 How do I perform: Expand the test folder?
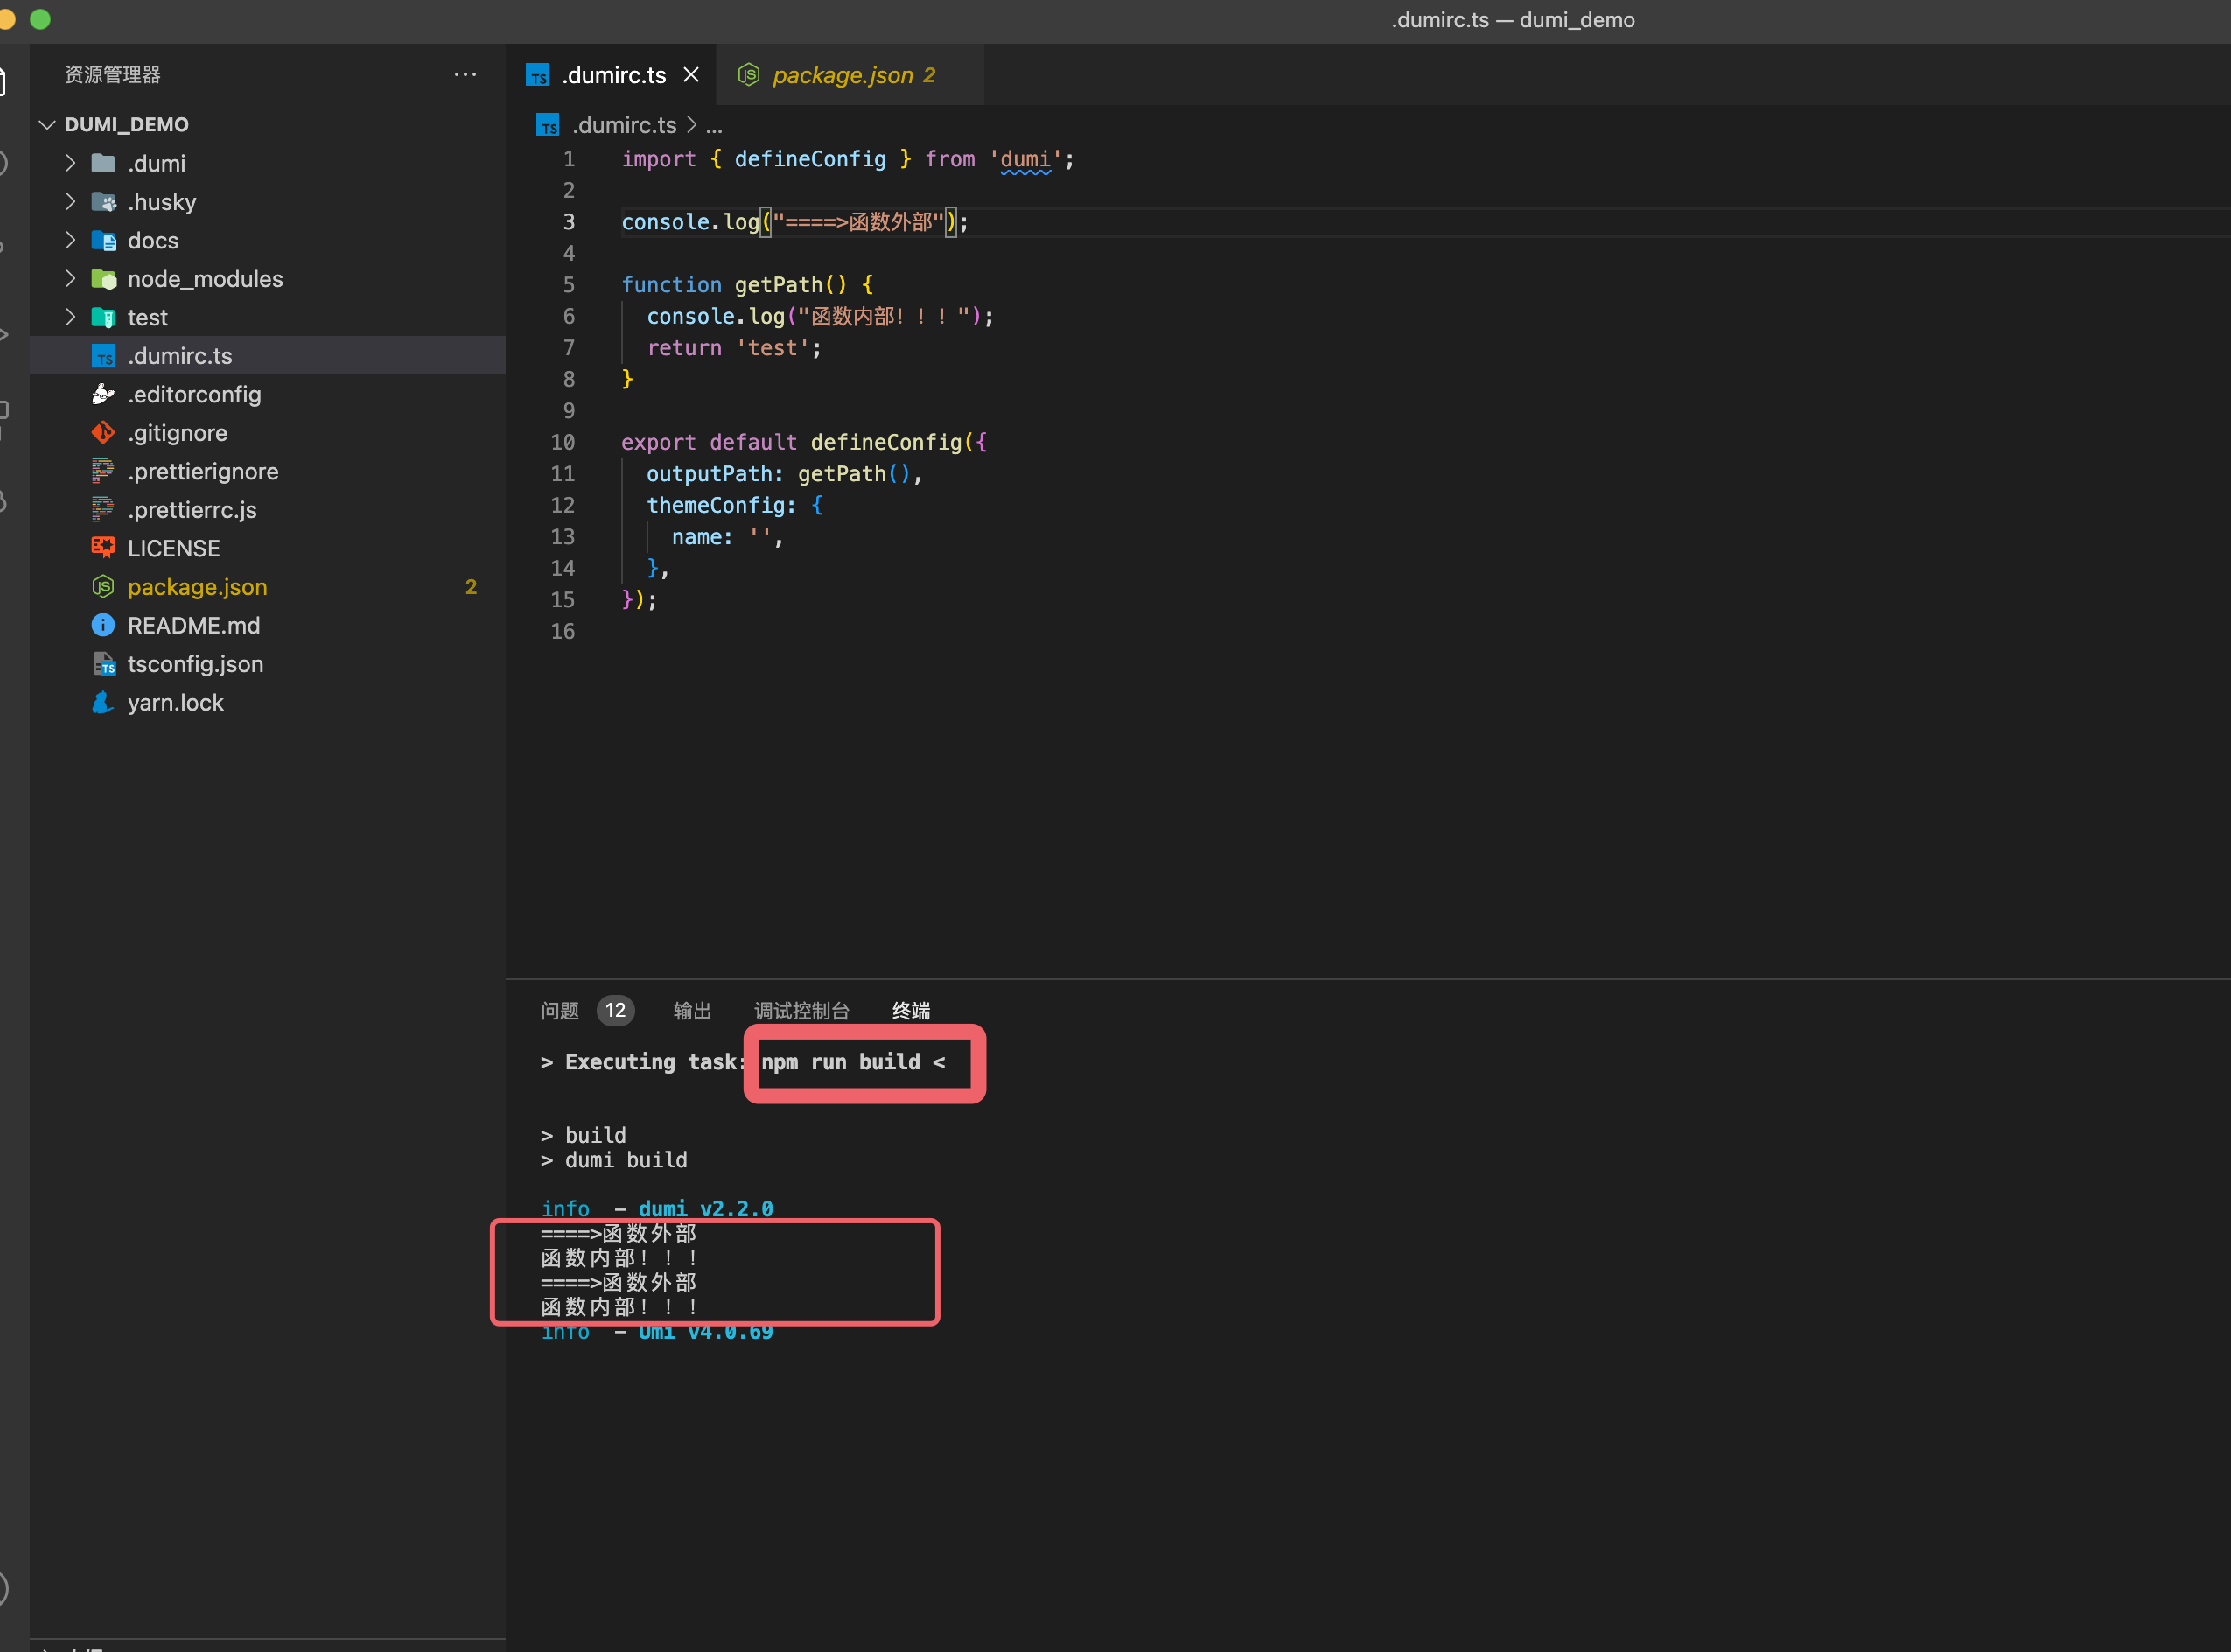pos(69,317)
